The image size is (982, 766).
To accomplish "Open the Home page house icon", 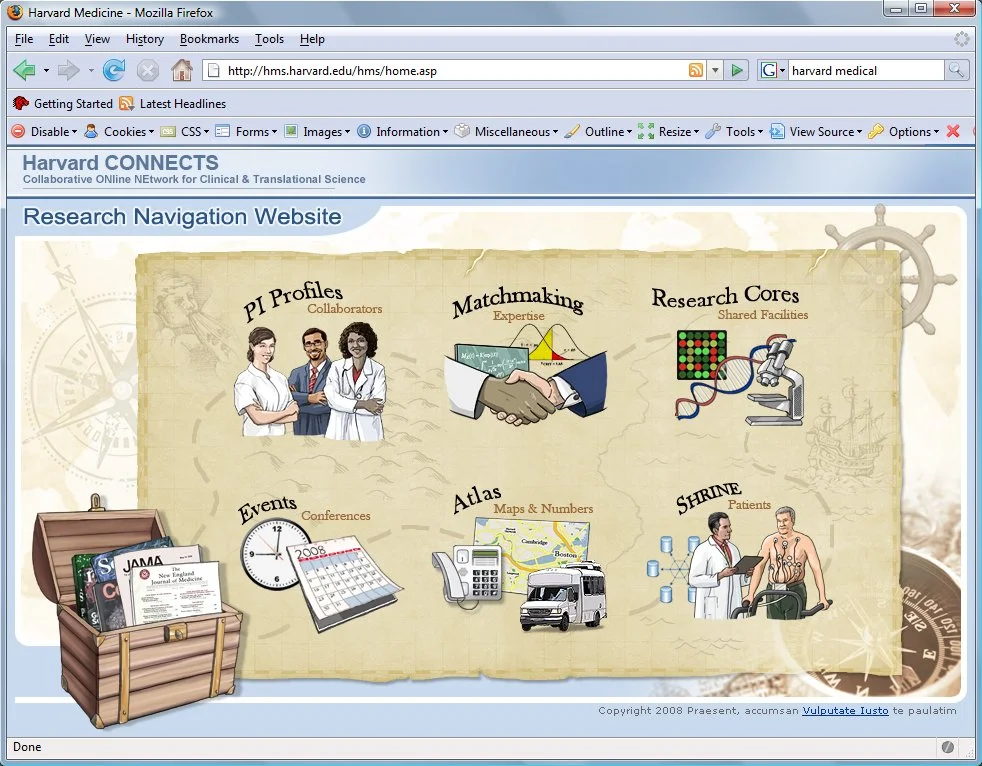I will coord(182,70).
